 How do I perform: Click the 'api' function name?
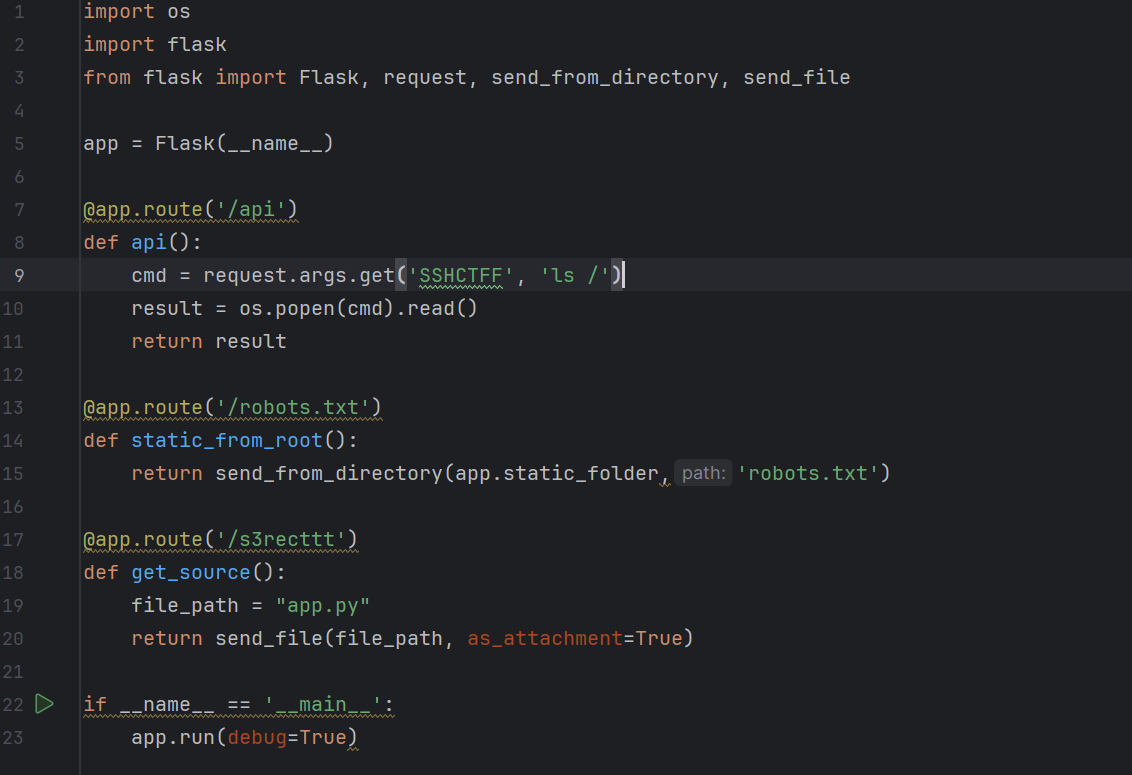pos(147,242)
